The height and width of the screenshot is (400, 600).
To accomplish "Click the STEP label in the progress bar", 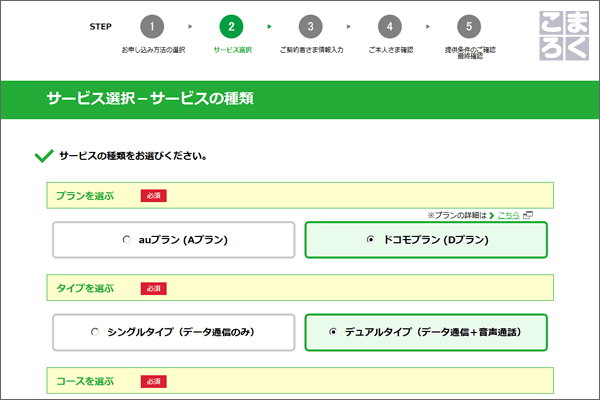I will point(101,26).
